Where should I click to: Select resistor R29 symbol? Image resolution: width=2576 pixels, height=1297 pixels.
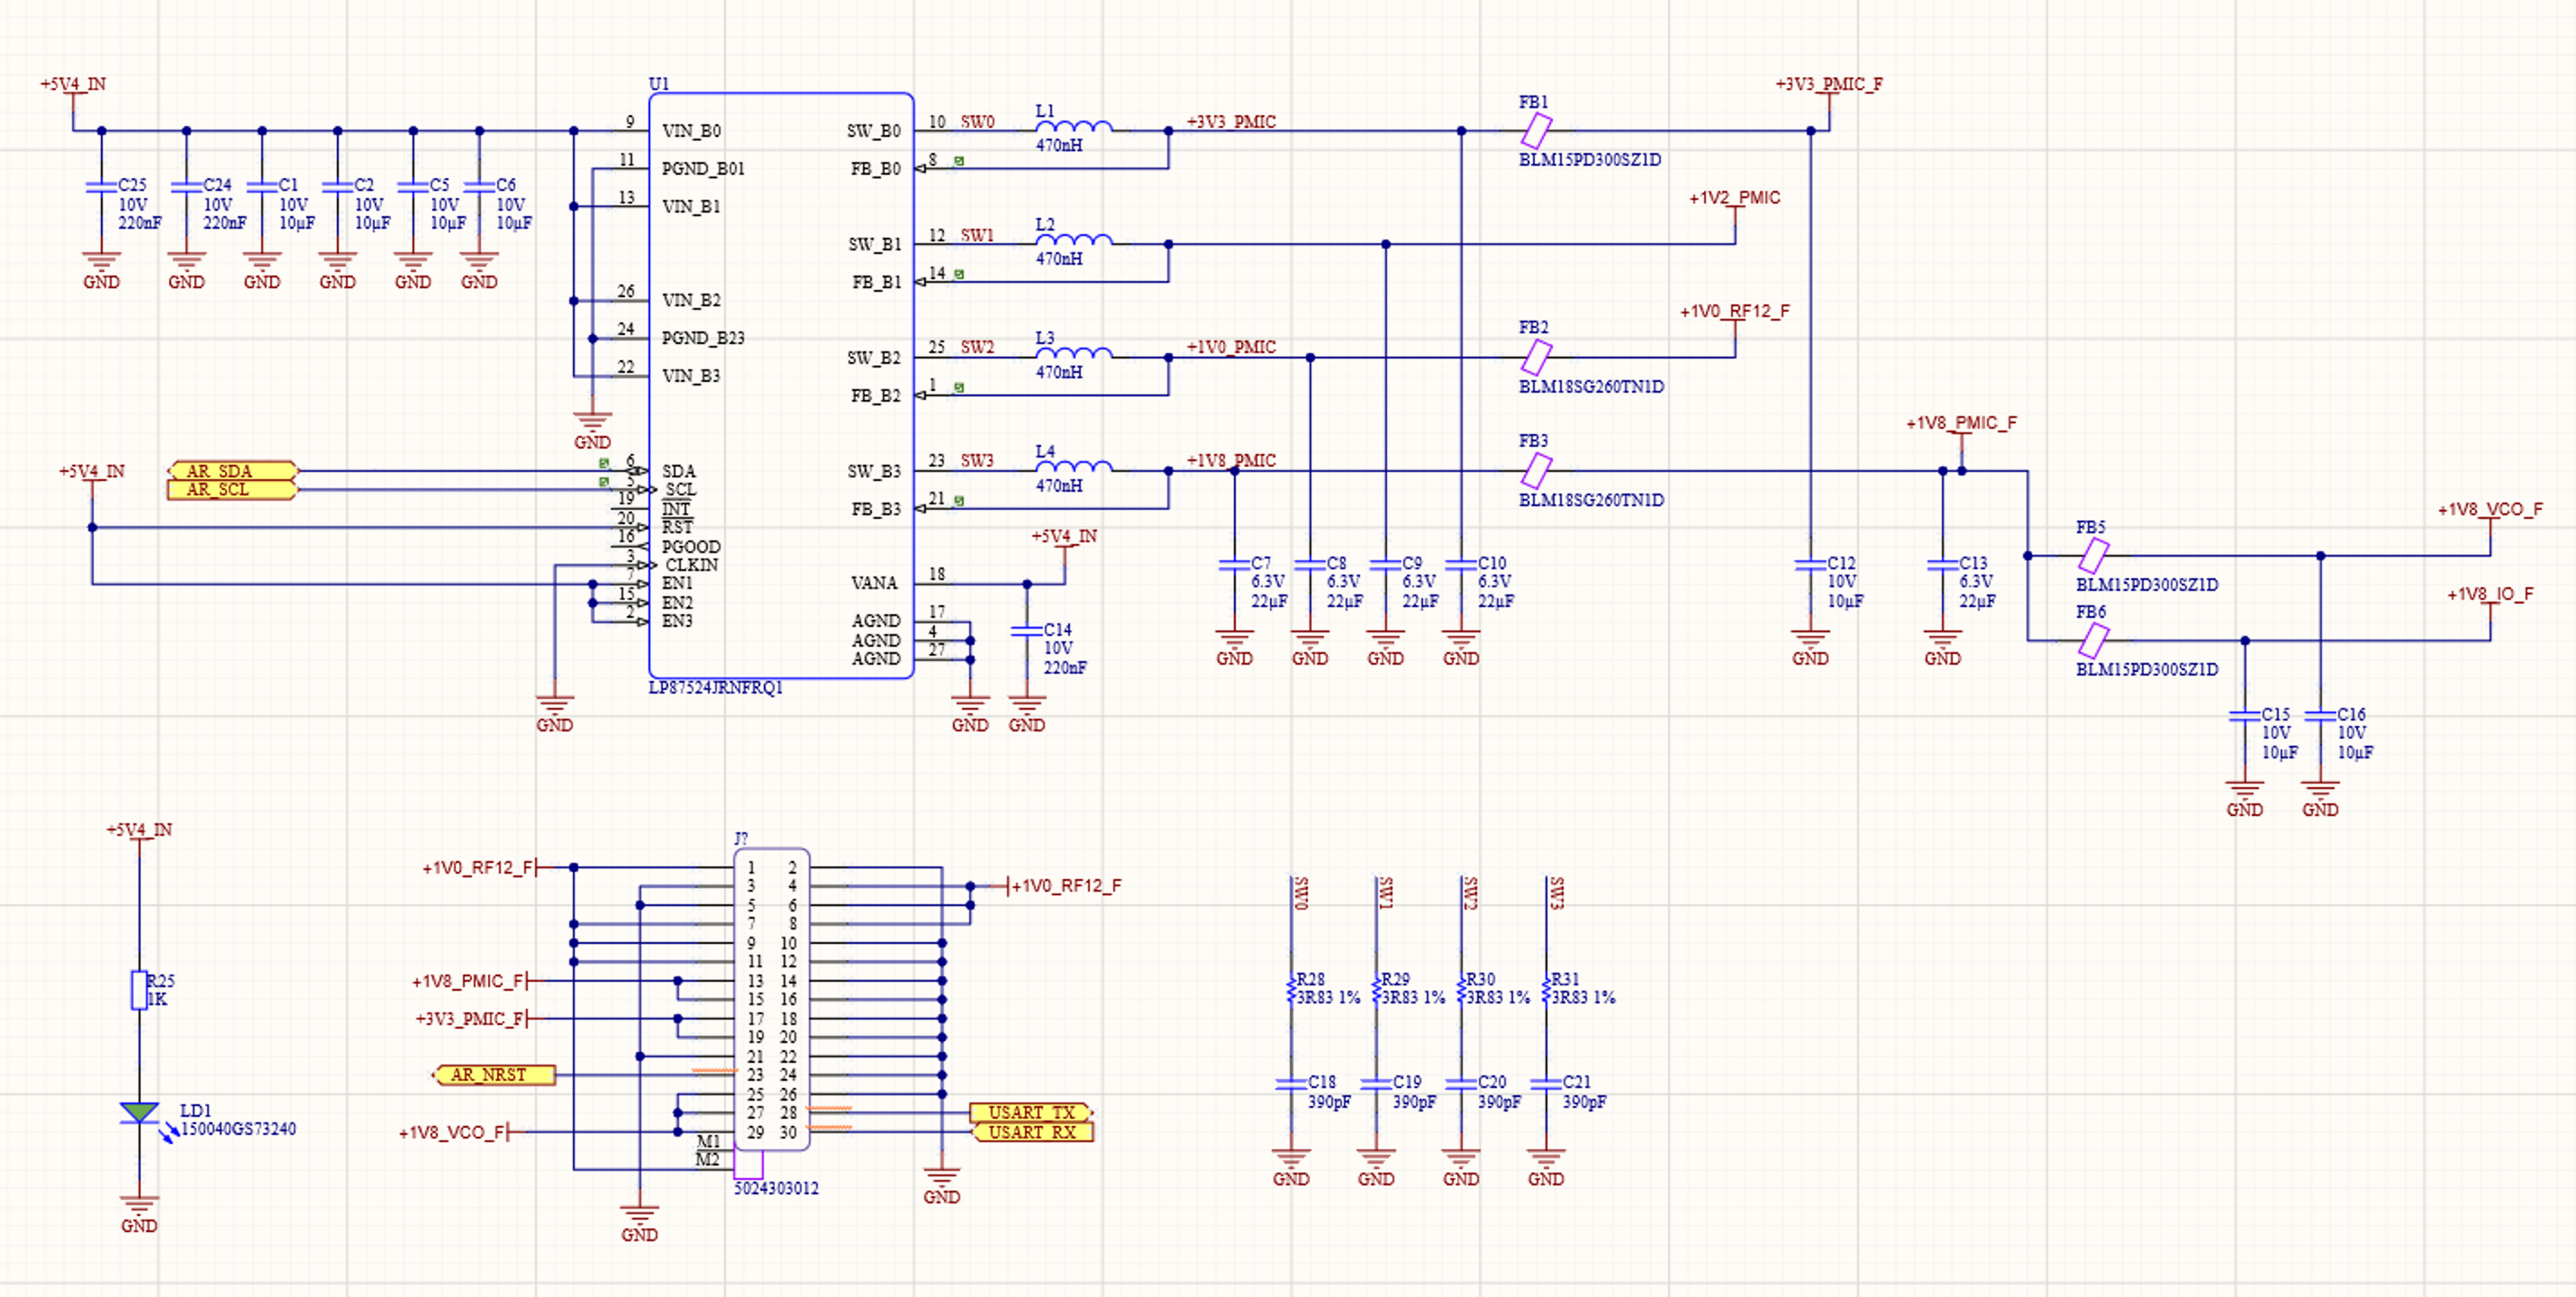[1376, 989]
